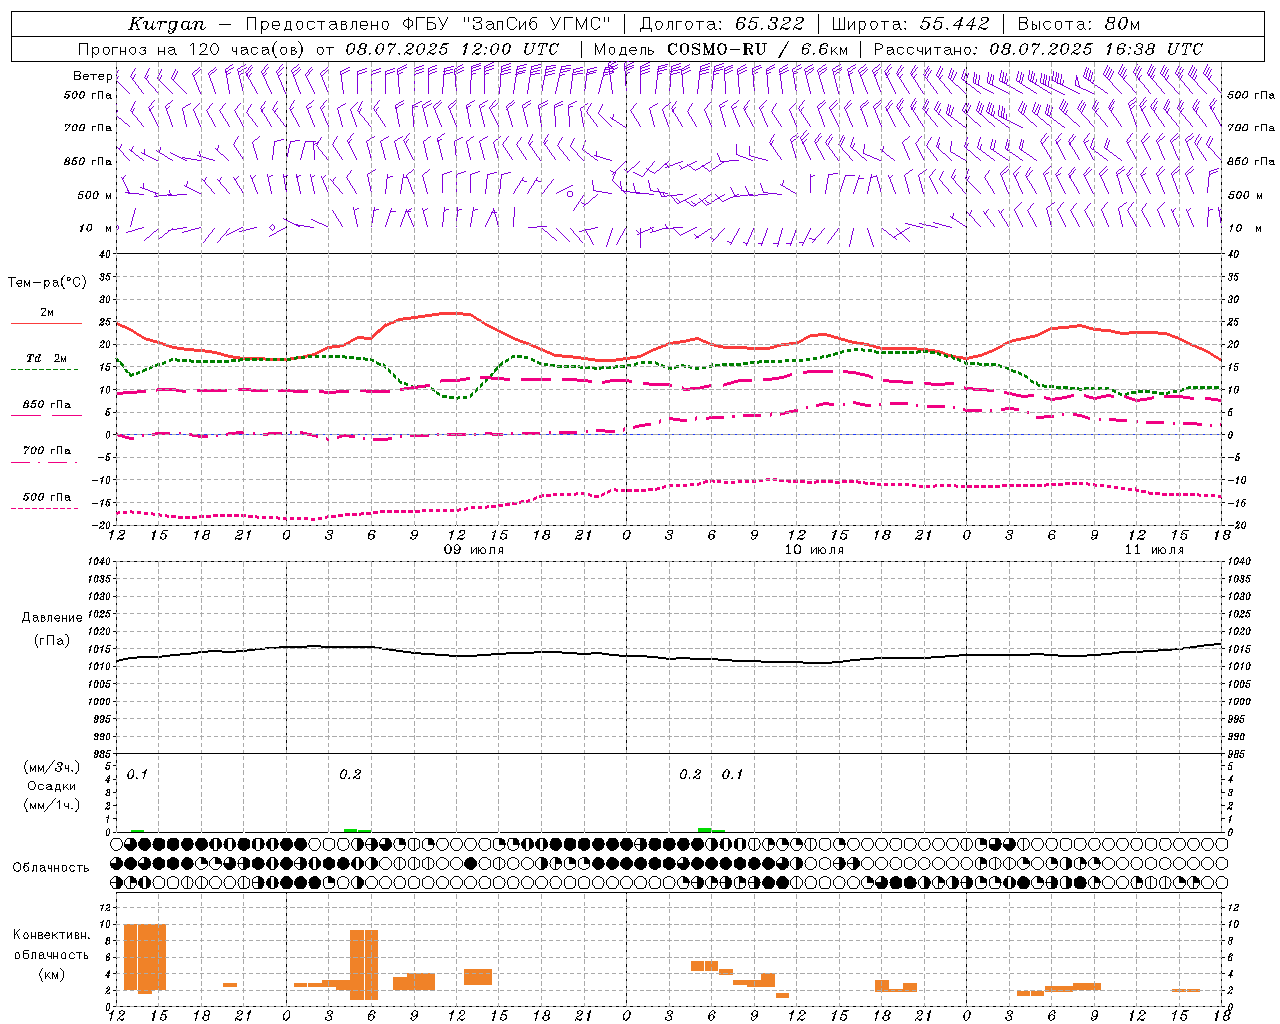The image size is (1280, 1024).
Task: Click the left 1040 tick of pressure axis
Action: click(x=100, y=562)
